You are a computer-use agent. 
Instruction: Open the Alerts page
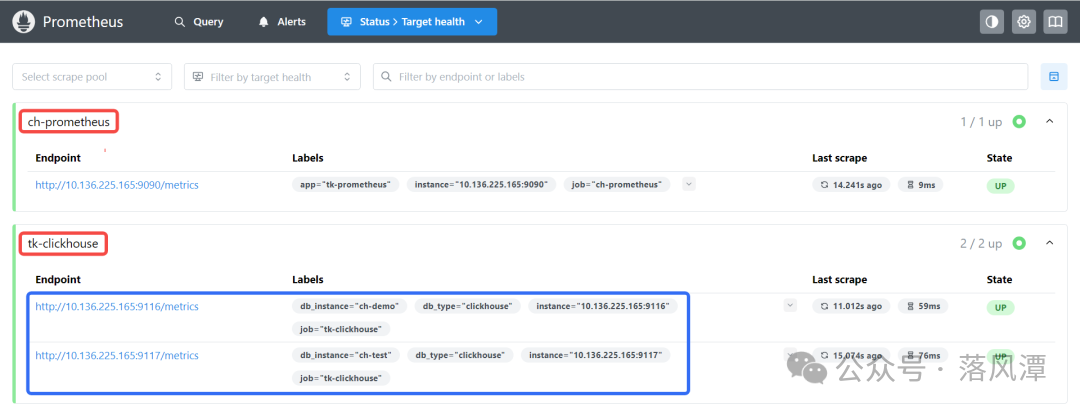click(x=282, y=21)
